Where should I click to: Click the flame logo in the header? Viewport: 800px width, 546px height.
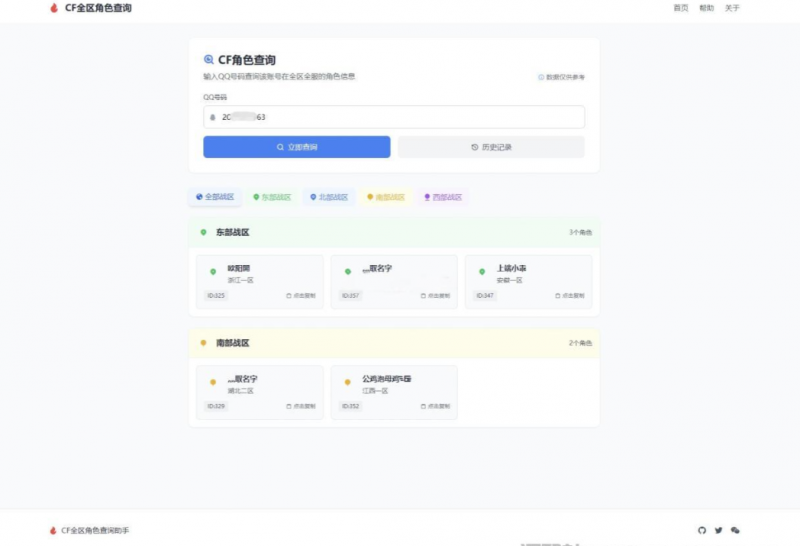[54, 8]
